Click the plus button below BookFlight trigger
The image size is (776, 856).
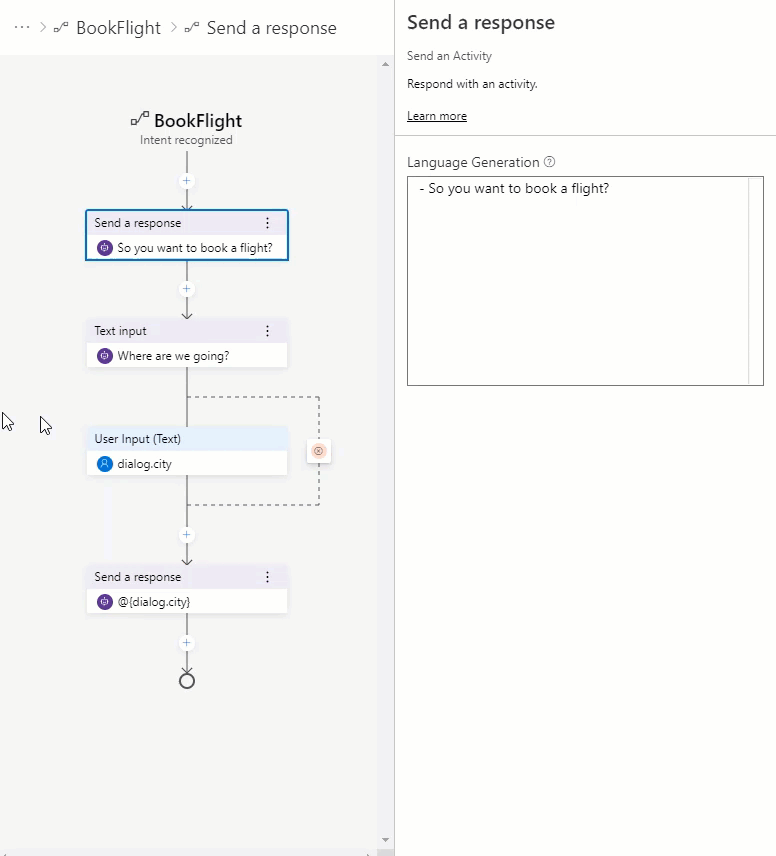coord(186,181)
